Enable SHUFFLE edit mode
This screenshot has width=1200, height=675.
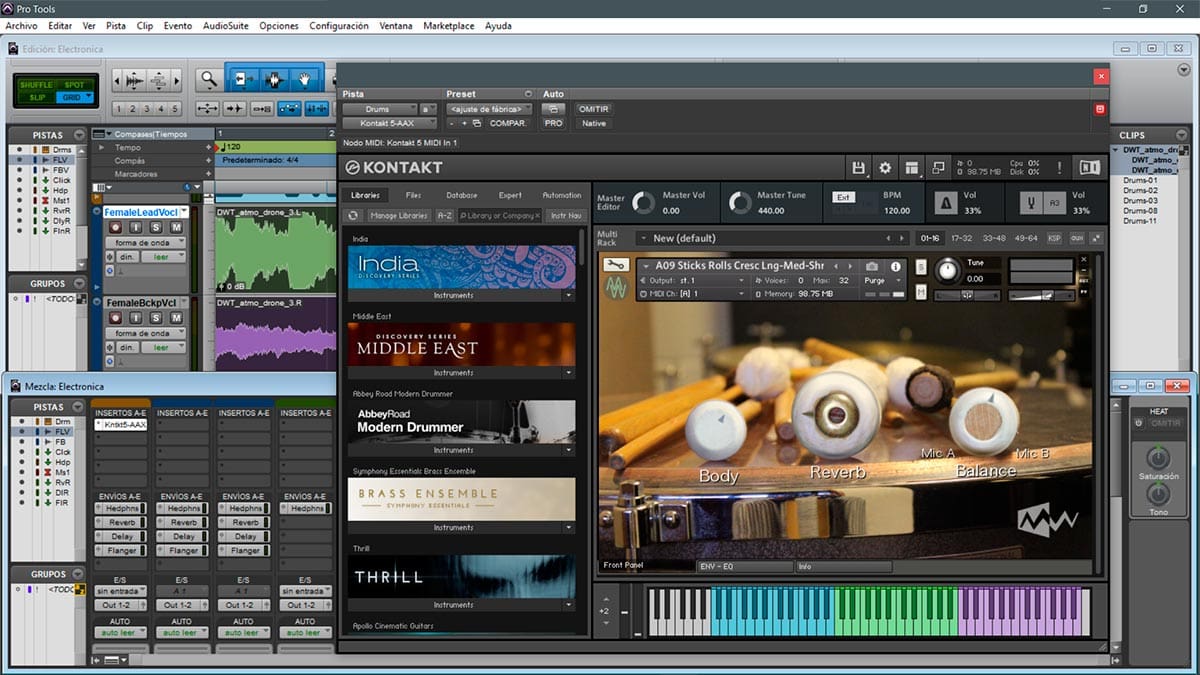pos(36,85)
